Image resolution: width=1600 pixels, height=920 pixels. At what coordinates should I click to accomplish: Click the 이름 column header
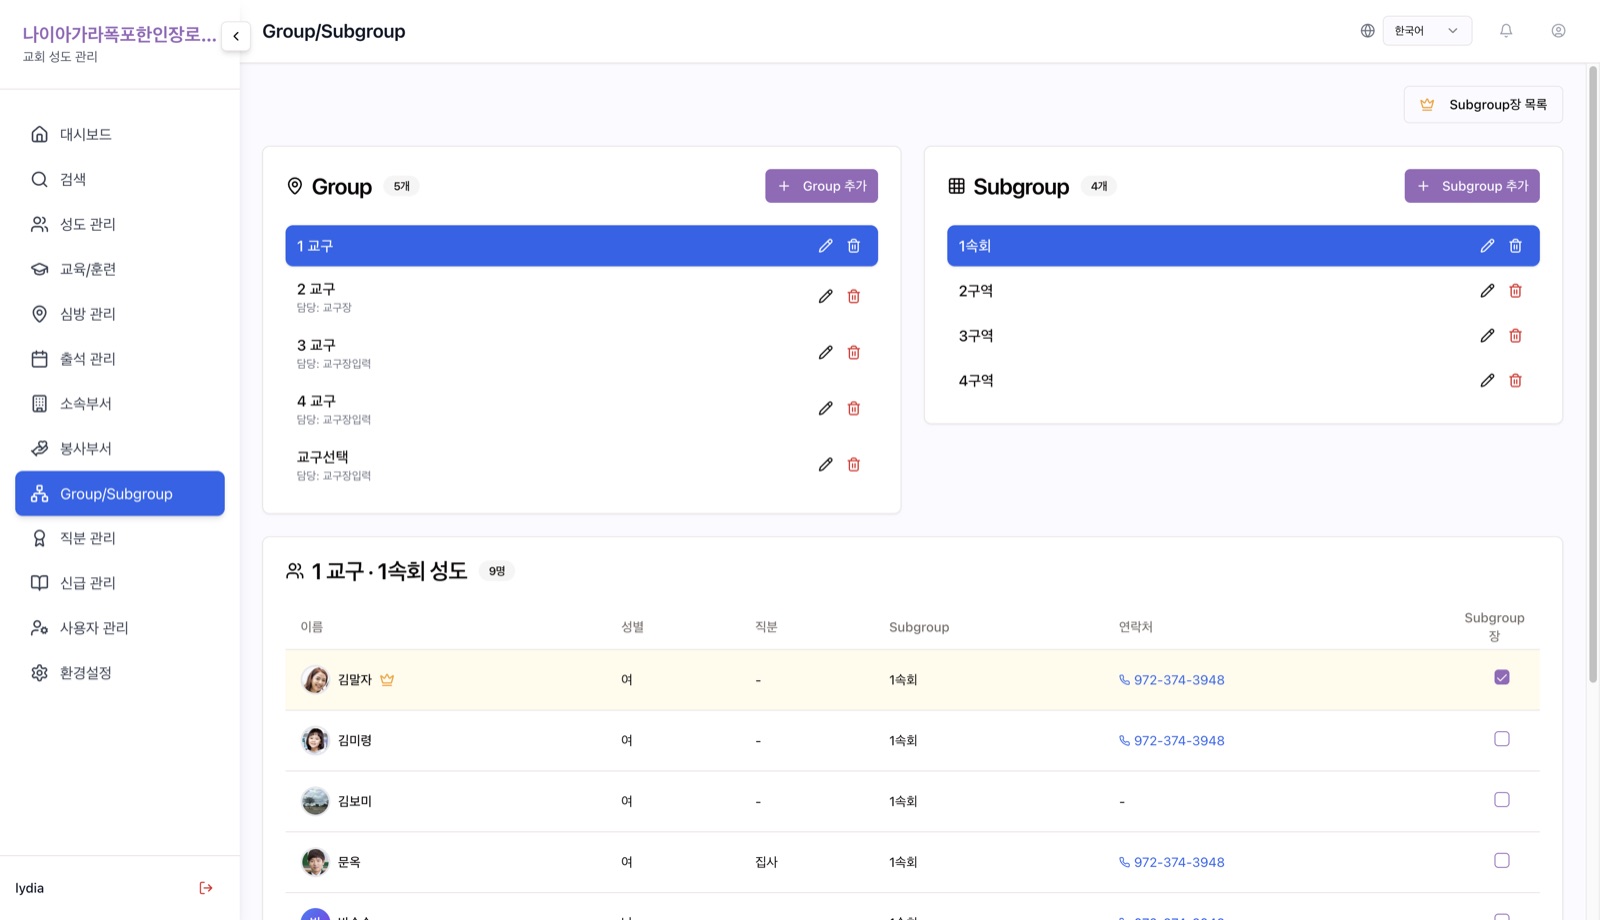pos(312,627)
